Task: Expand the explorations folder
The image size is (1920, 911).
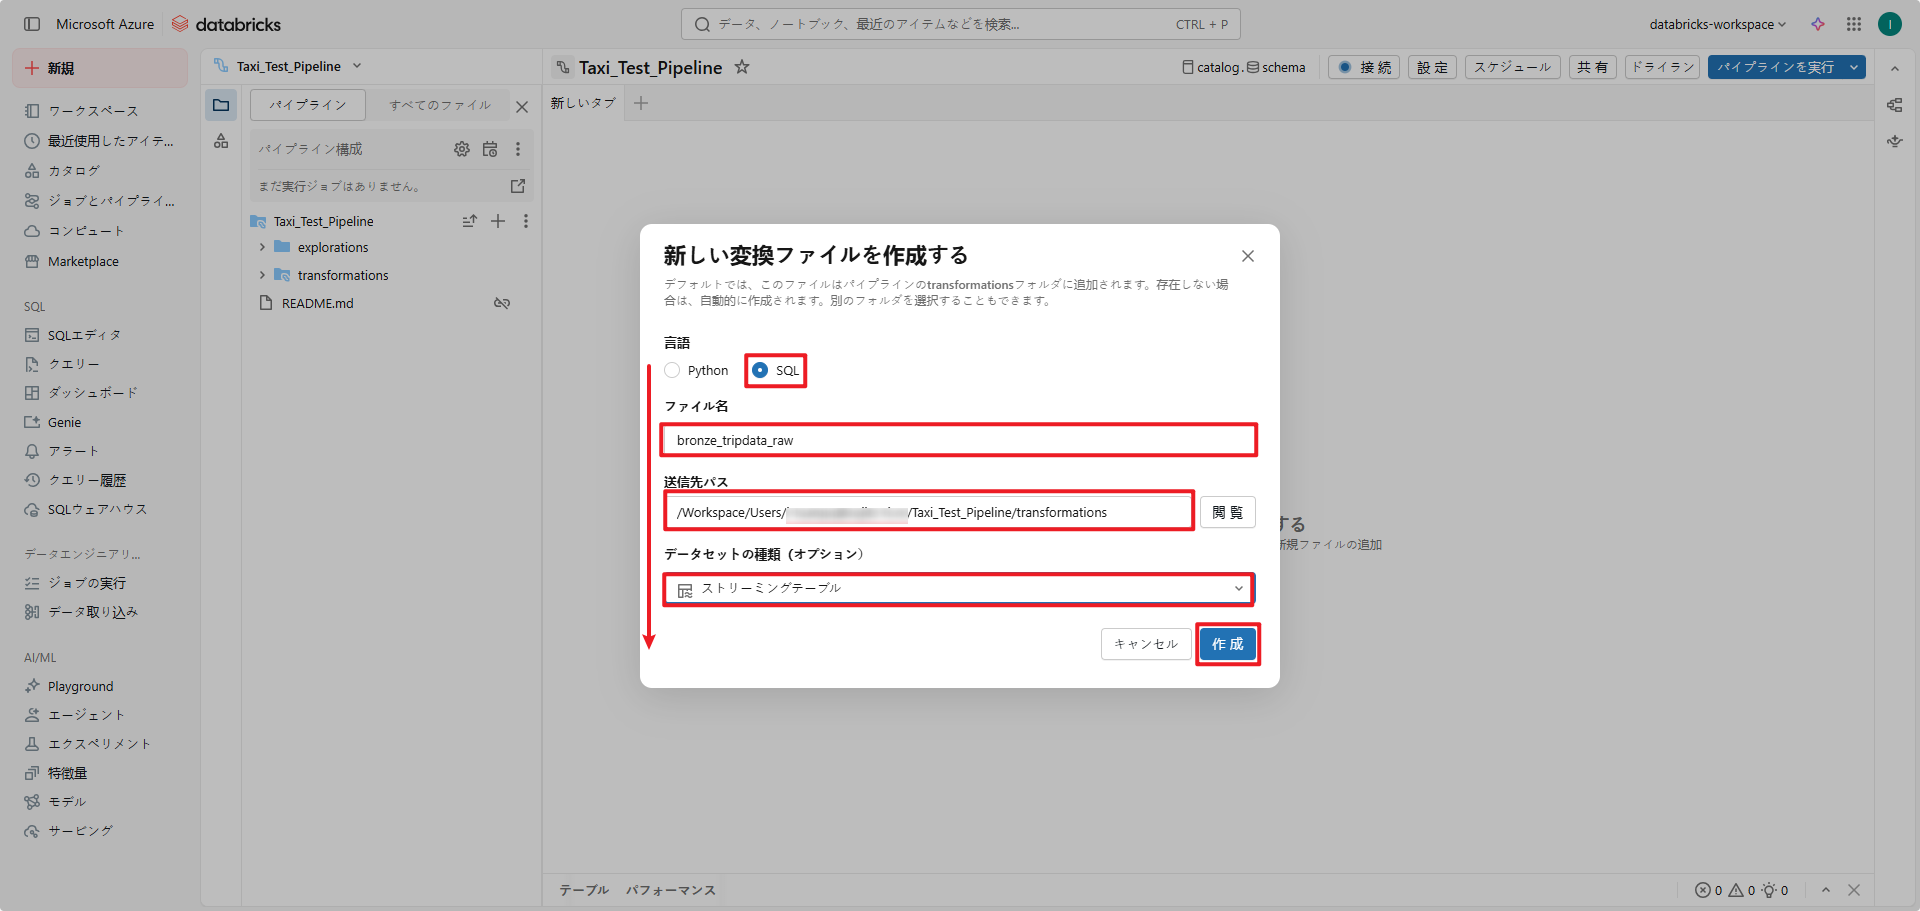Action: pos(263,247)
